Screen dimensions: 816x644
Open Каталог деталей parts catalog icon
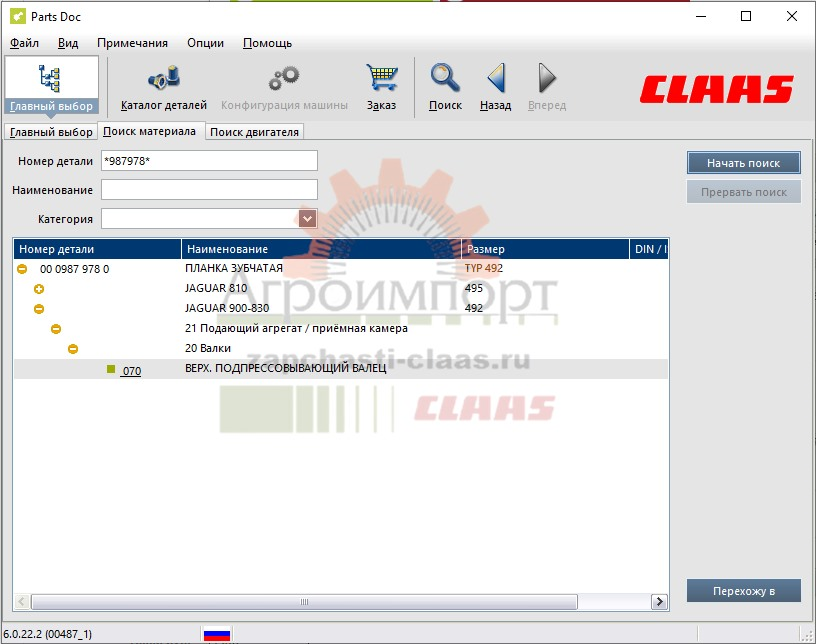164,78
